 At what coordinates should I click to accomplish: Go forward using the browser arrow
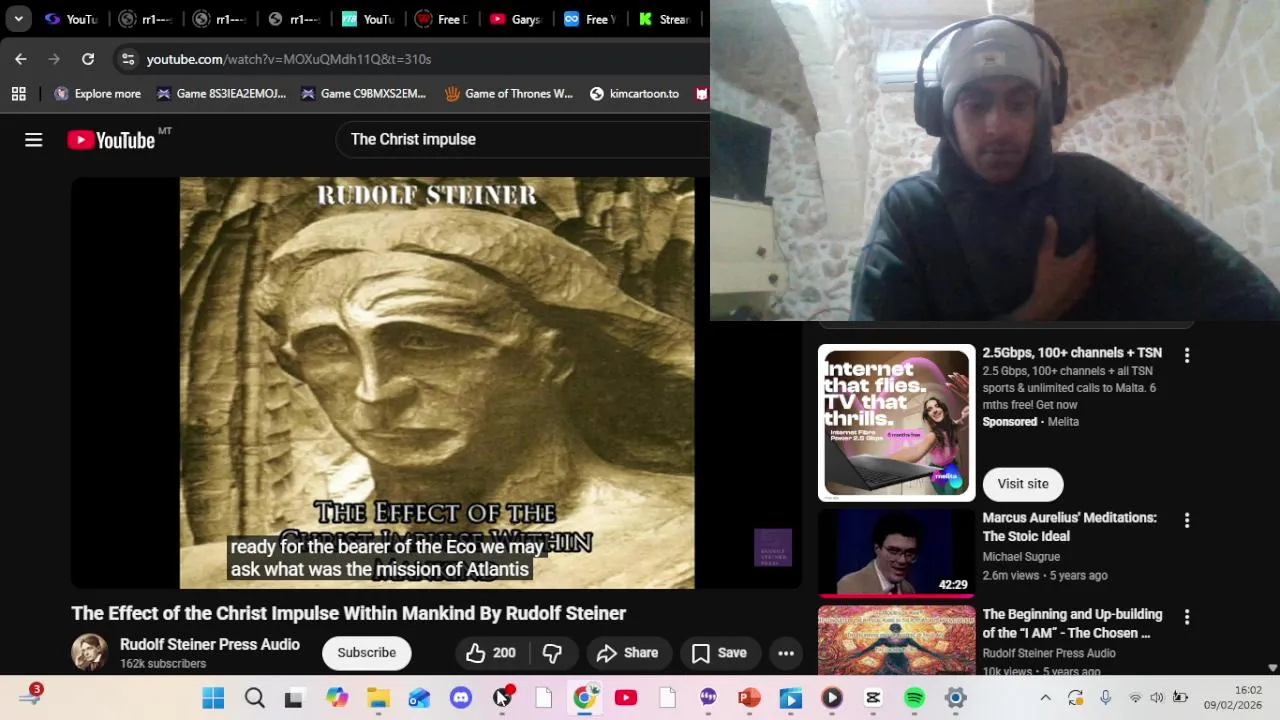[x=54, y=59]
